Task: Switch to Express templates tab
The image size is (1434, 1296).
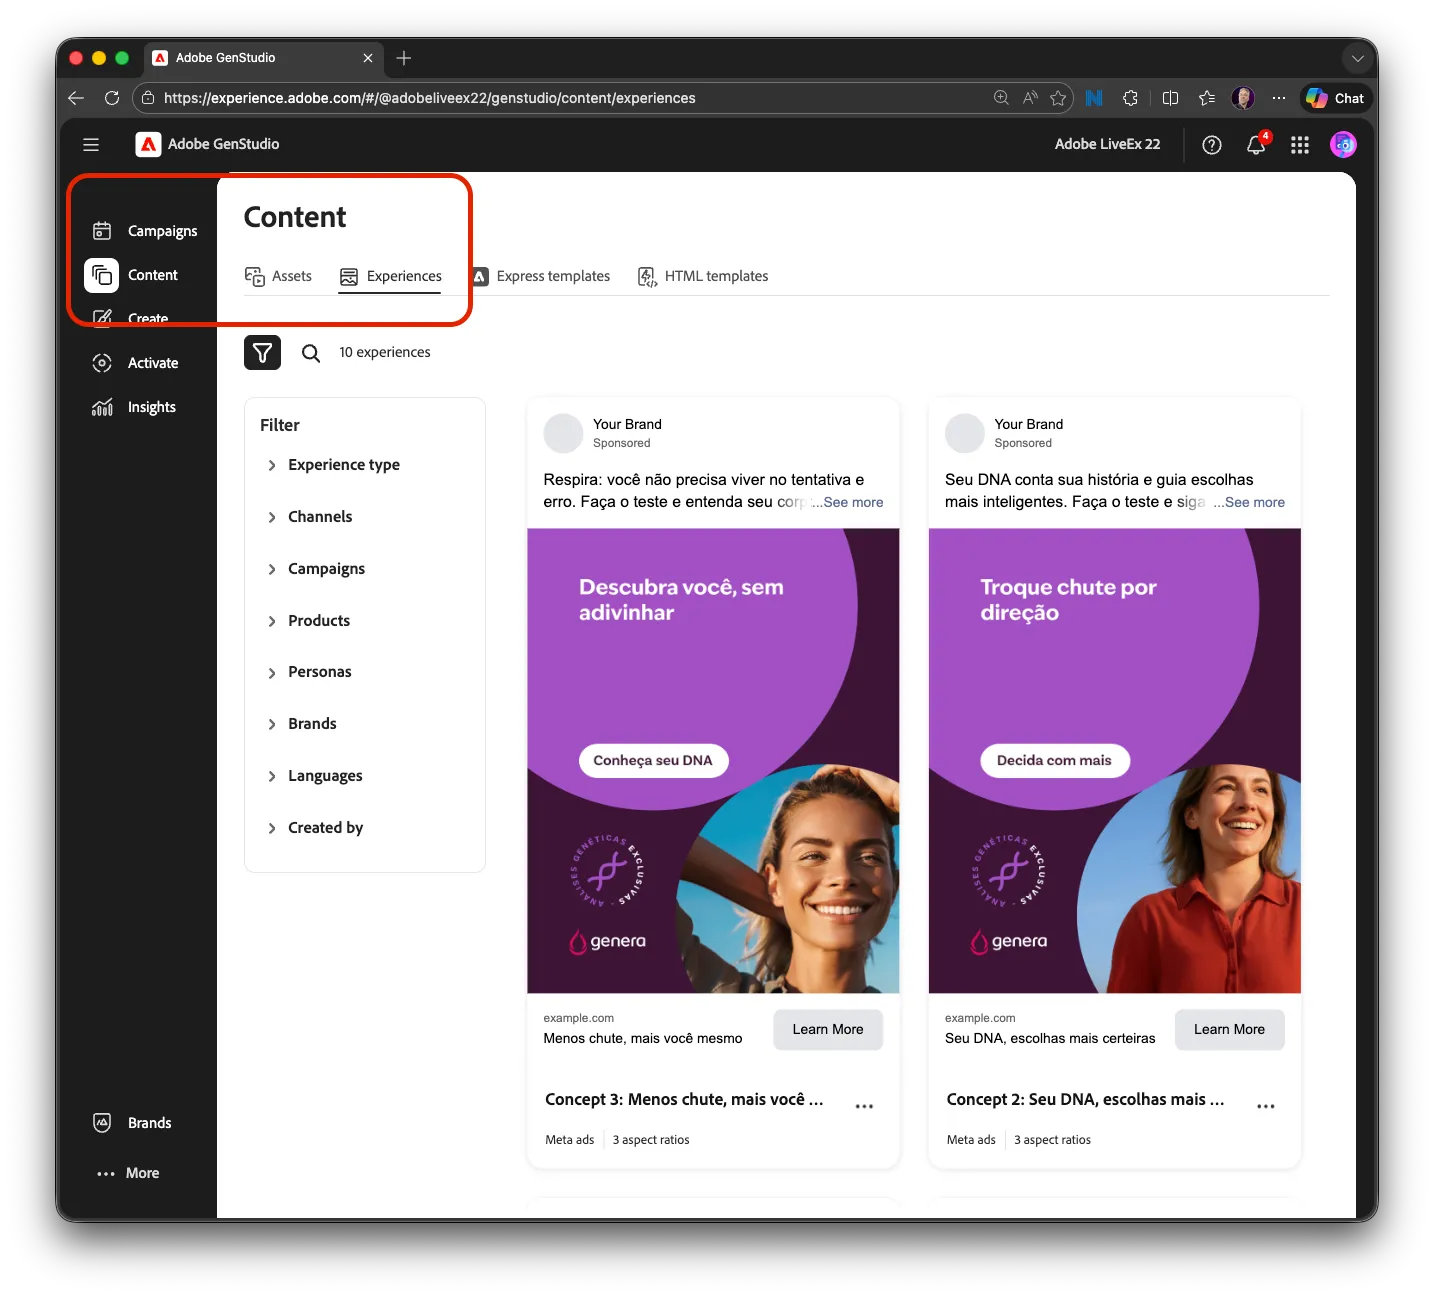Action: pos(540,276)
